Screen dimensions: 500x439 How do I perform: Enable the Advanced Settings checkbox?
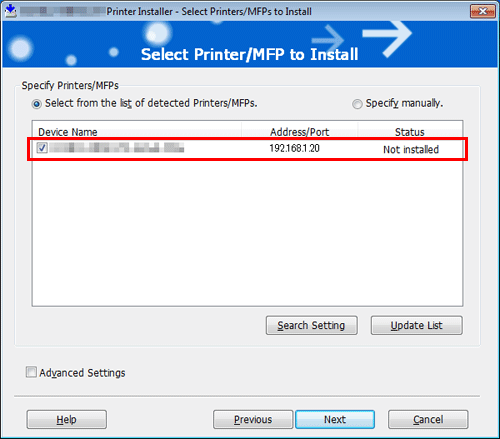(x=31, y=372)
